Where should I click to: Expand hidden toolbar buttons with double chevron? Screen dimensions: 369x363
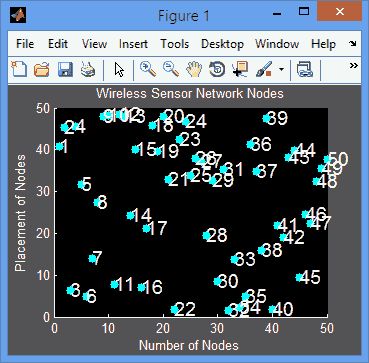pyautogui.click(x=353, y=65)
